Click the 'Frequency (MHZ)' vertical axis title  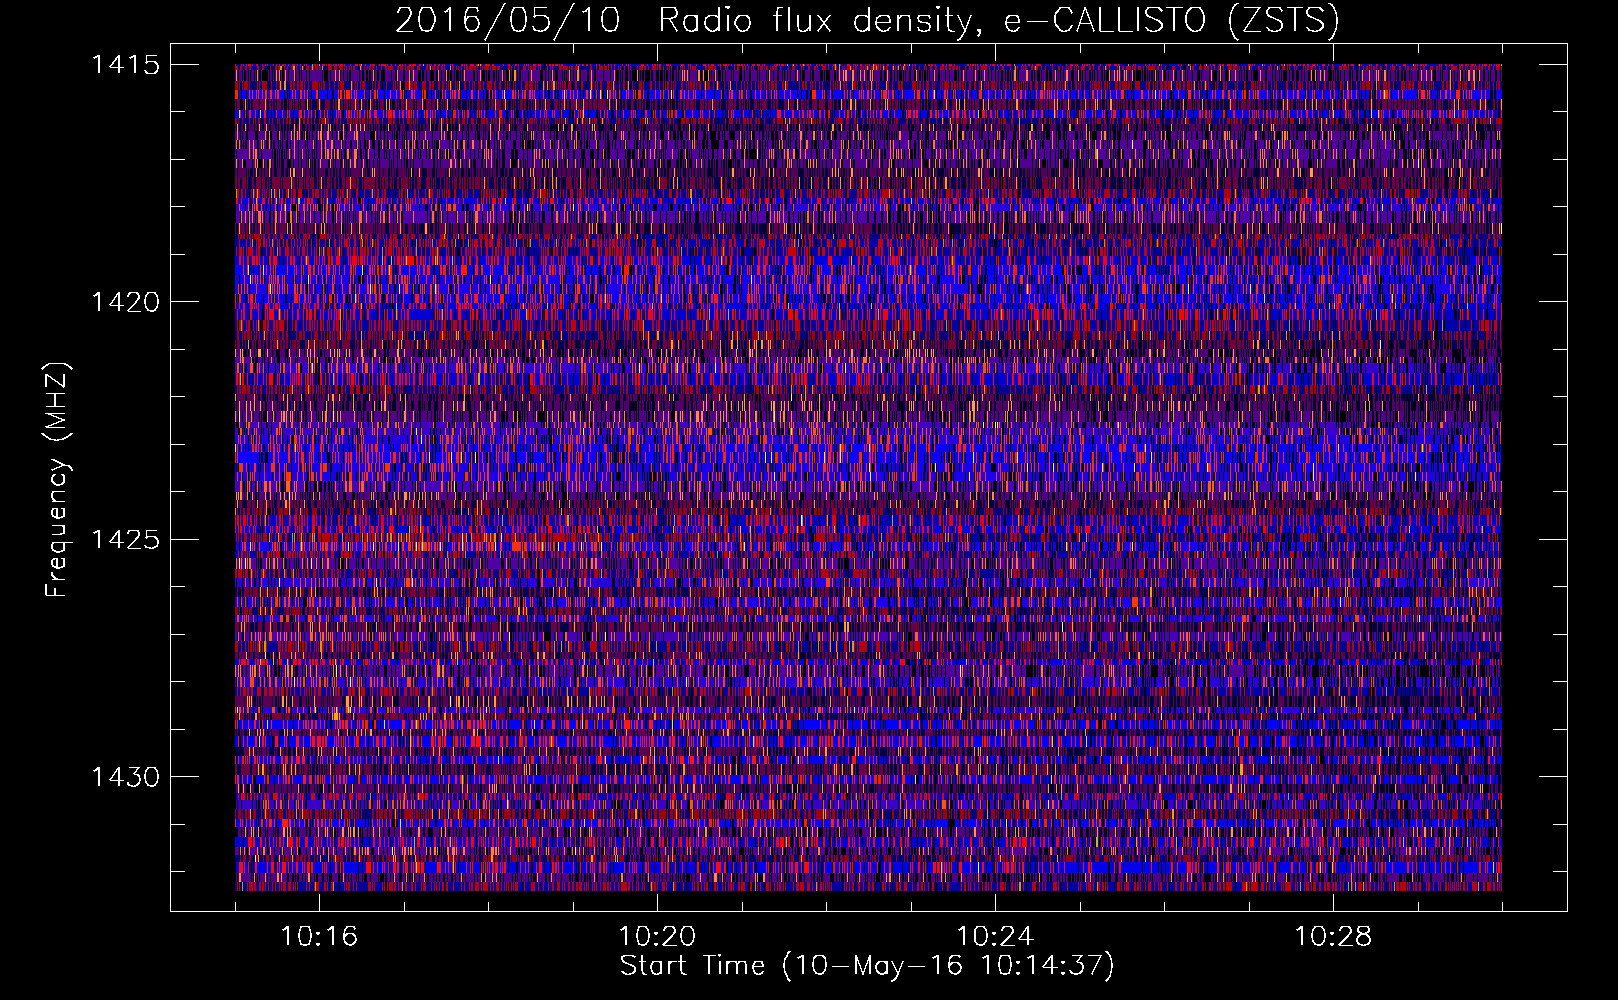coord(58,480)
